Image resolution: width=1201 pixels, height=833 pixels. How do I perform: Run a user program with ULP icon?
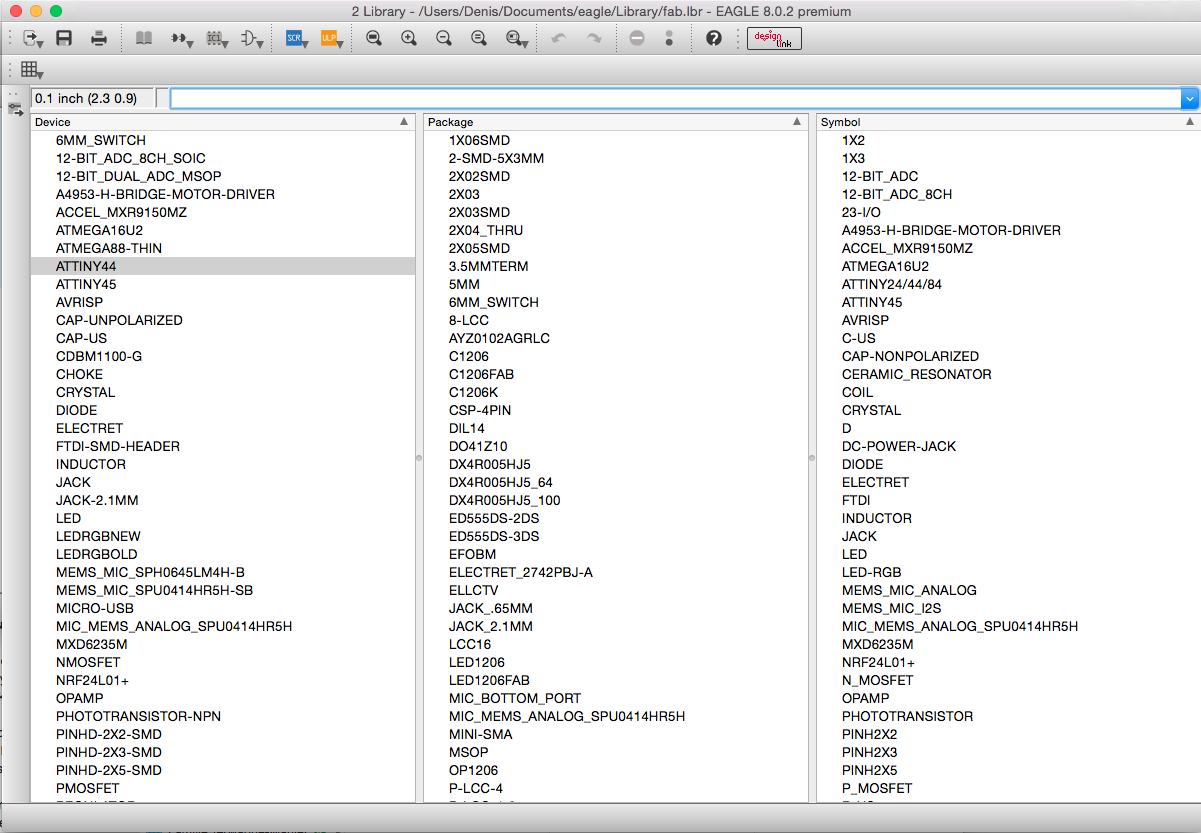pos(332,39)
